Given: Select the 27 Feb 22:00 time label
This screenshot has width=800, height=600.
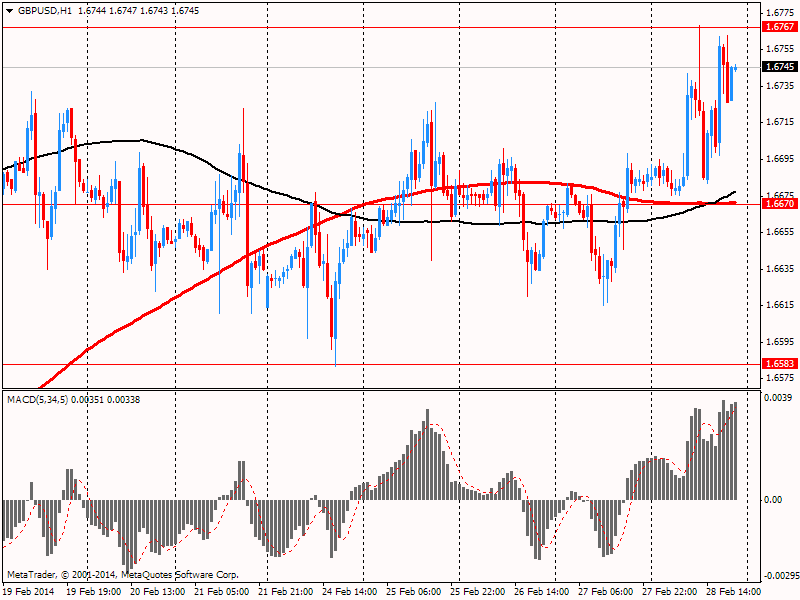Looking at the screenshot, I should pyautogui.click(x=669, y=592).
